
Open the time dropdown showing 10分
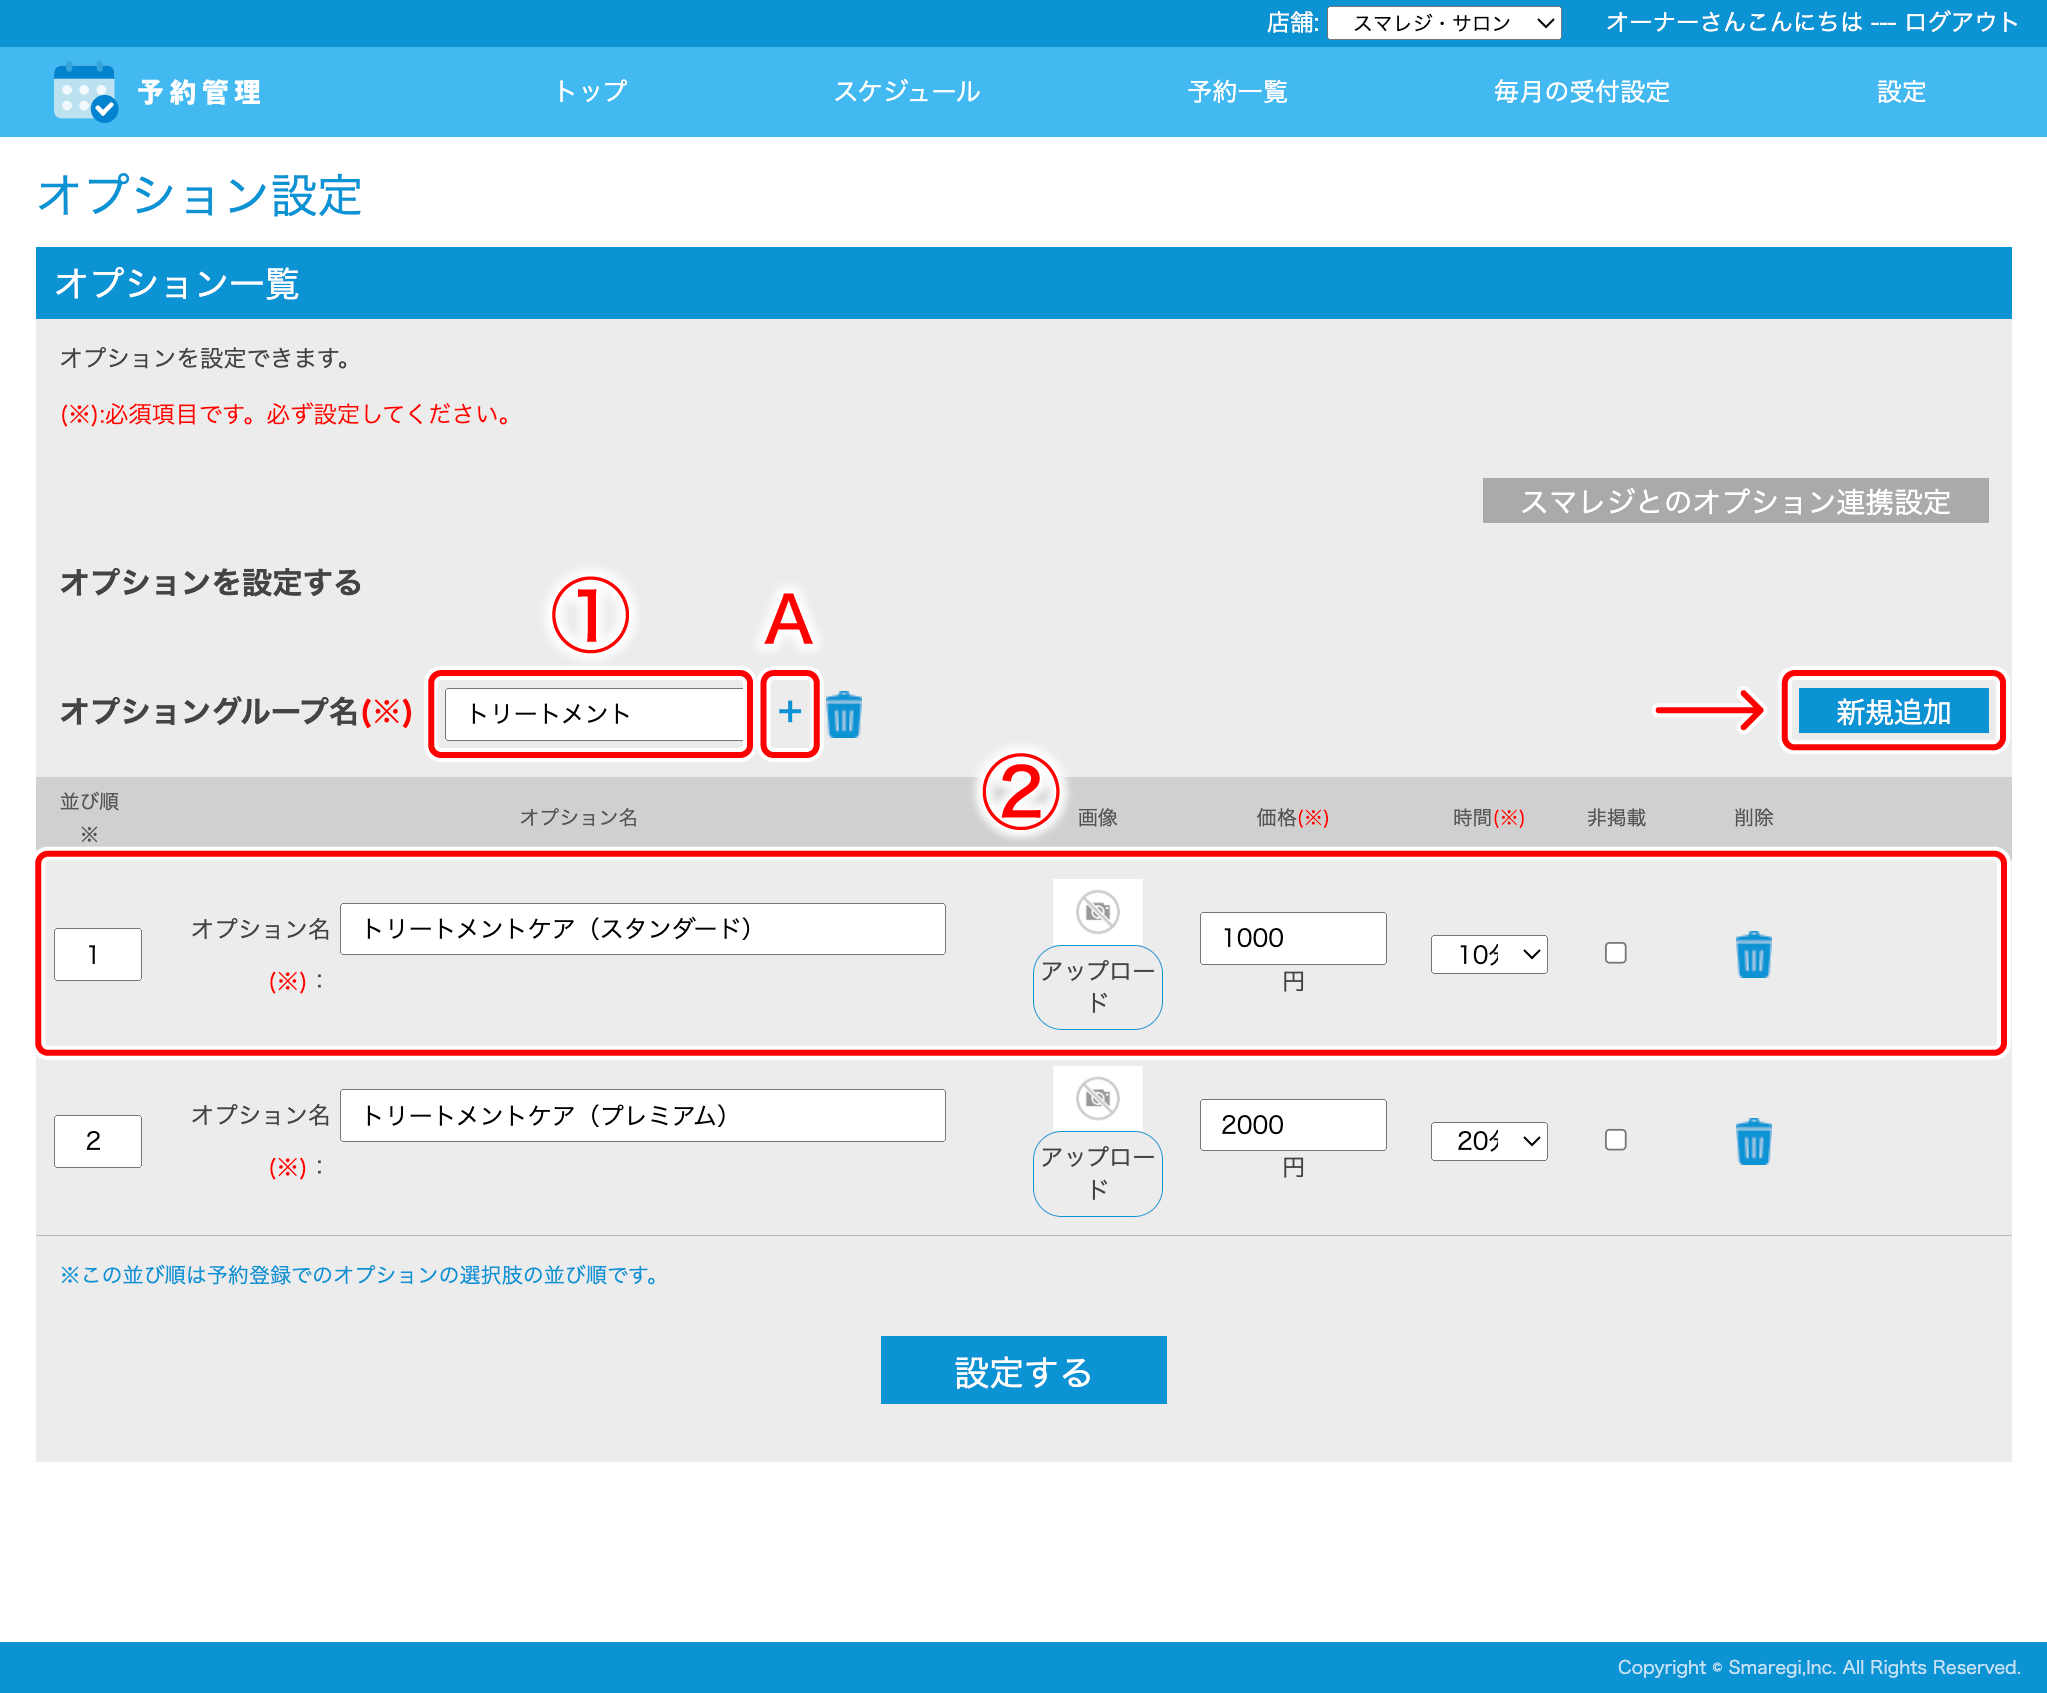point(1489,954)
